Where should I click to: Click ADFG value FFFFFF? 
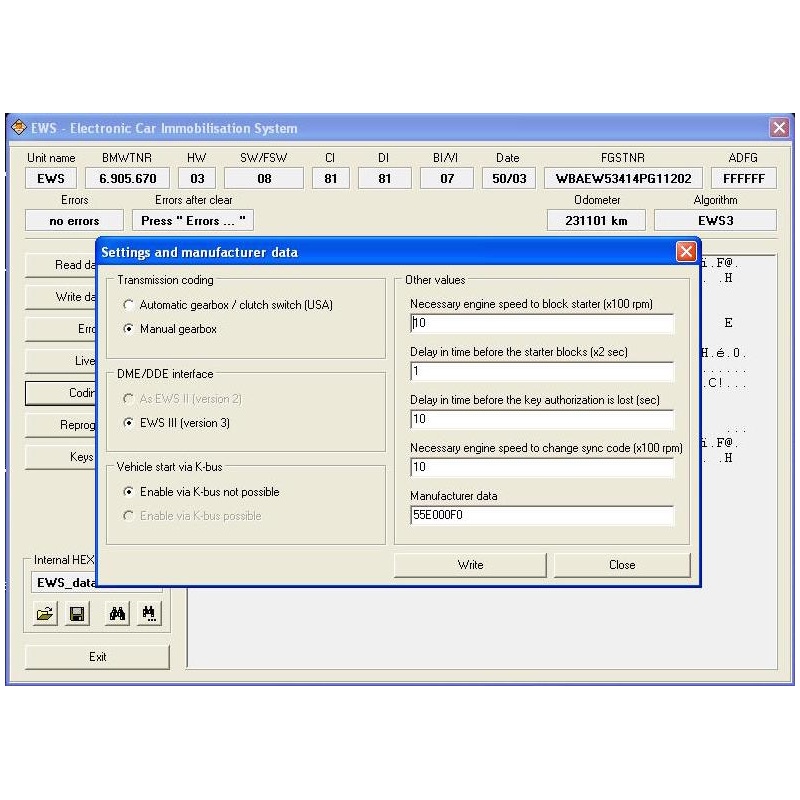click(744, 179)
